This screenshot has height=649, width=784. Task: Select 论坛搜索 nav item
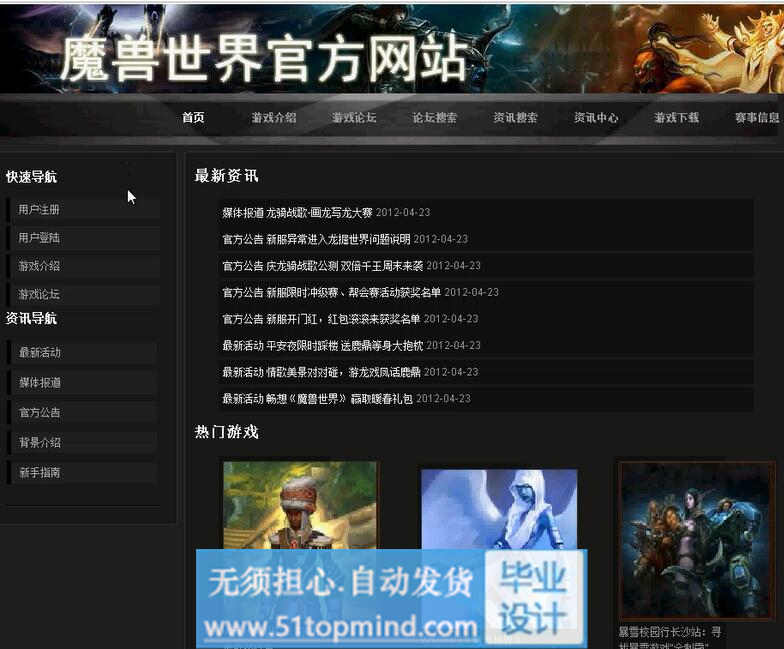[434, 118]
